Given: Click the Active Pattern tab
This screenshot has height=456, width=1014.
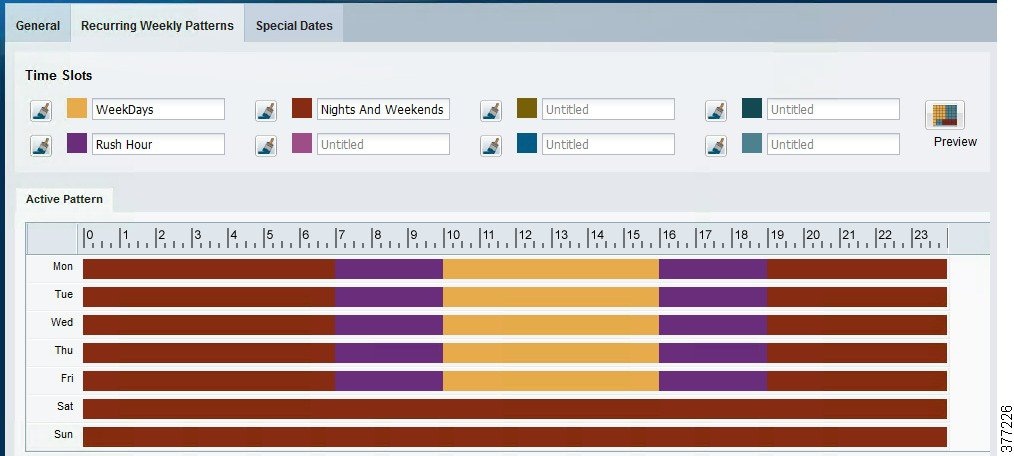Looking at the screenshot, I should tap(64, 200).
